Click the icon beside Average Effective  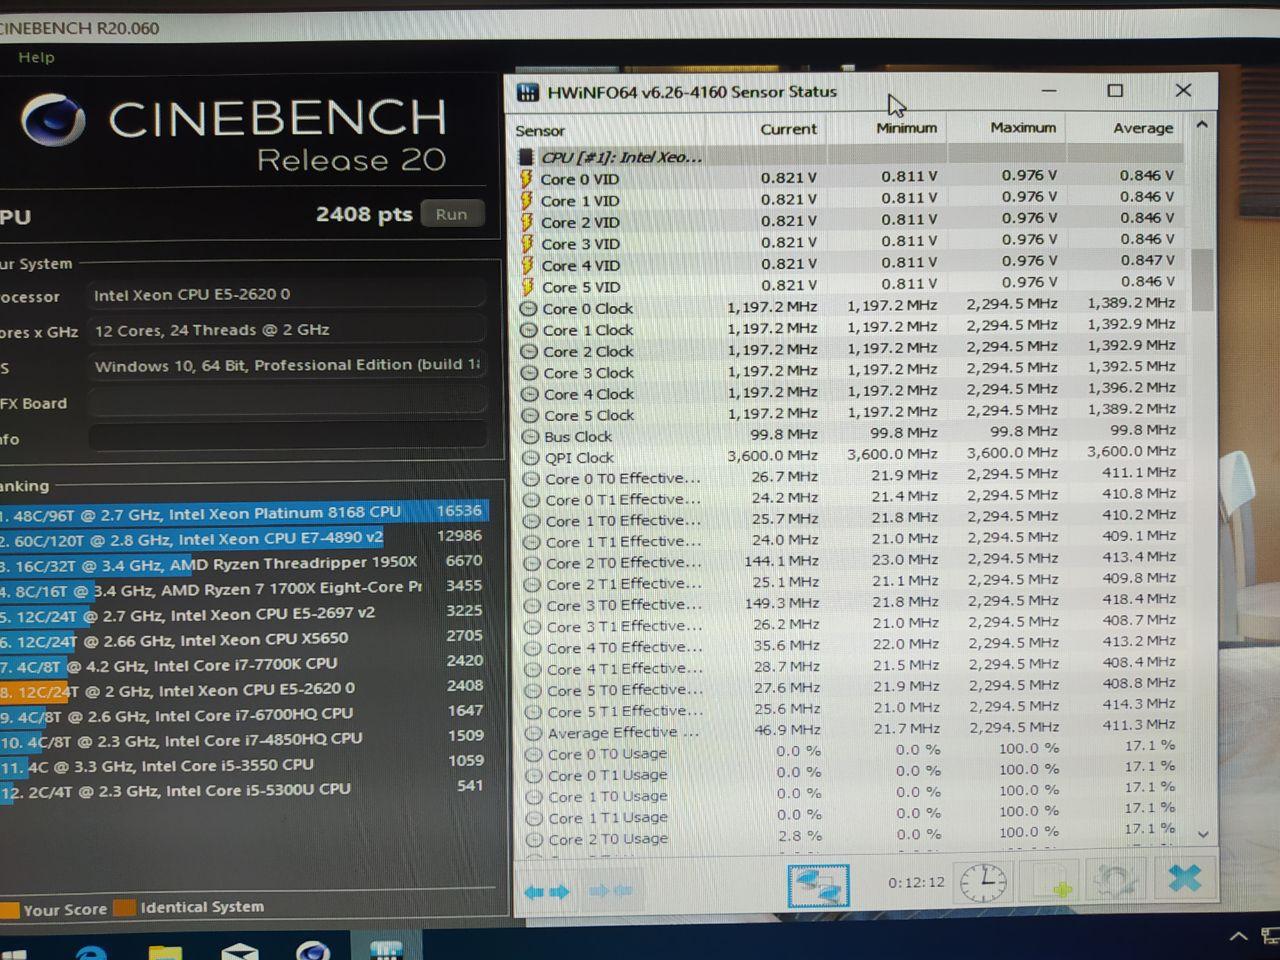[x=532, y=732]
